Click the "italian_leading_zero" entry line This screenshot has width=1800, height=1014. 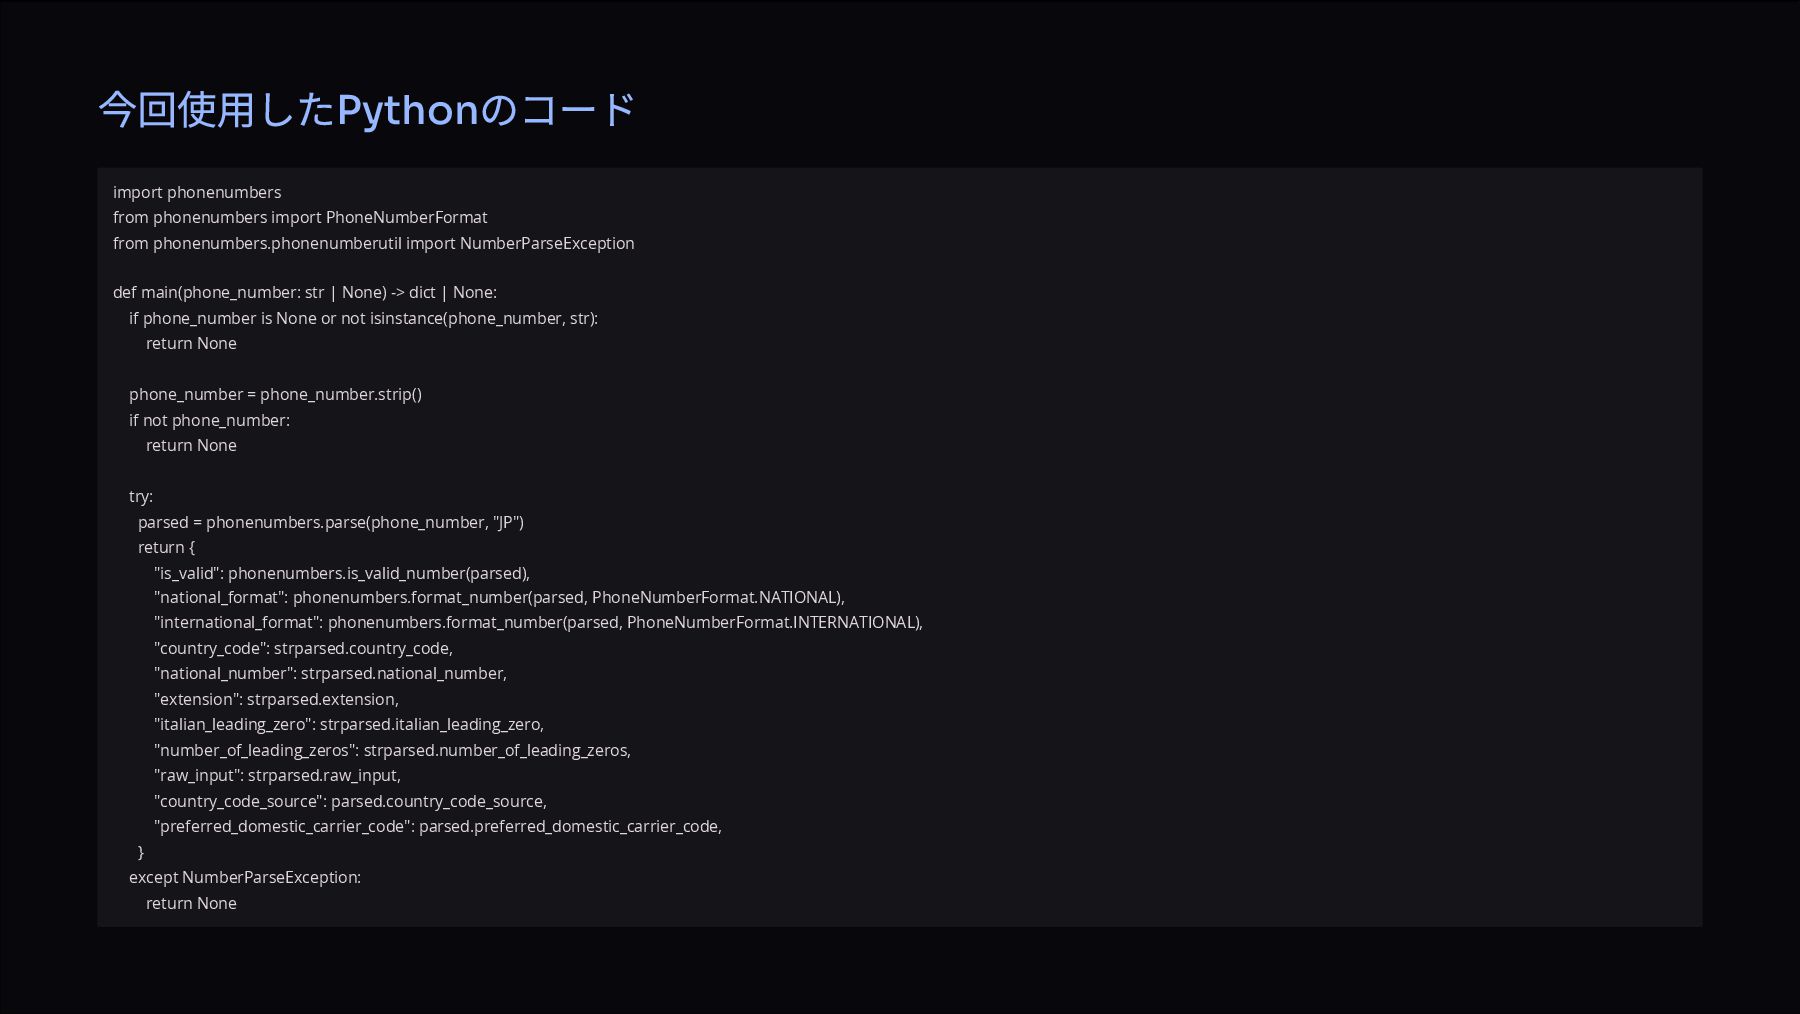(x=348, y=724)
